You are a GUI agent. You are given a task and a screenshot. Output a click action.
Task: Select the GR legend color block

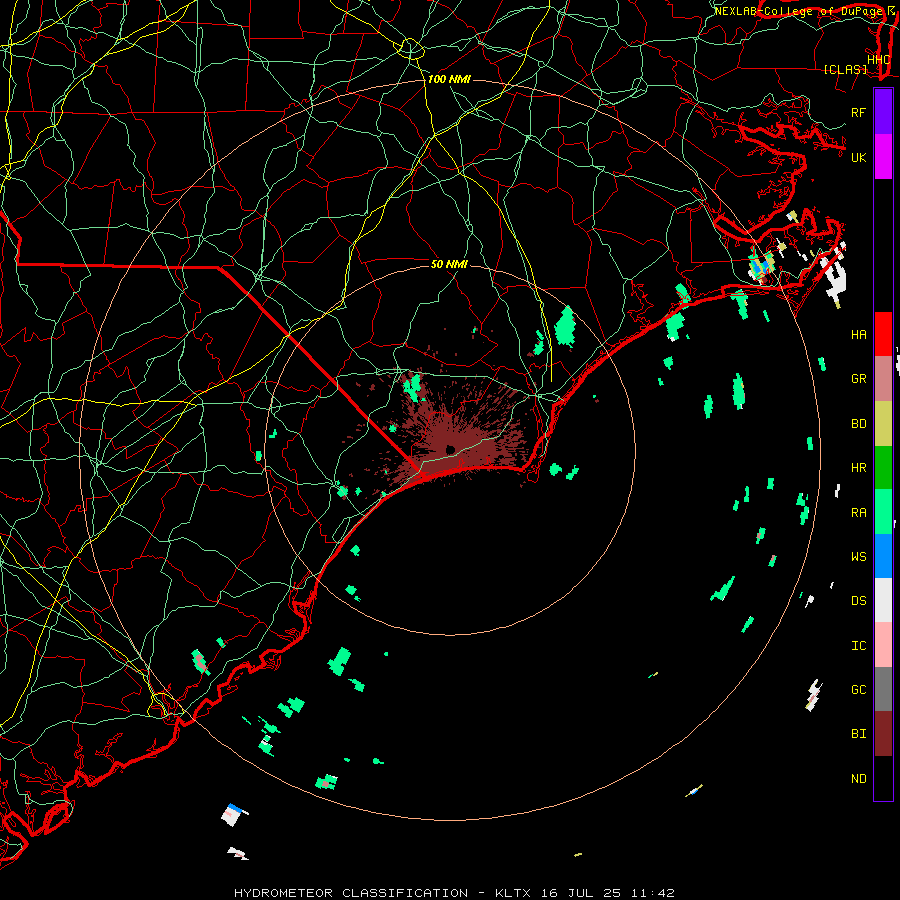pyautogui.click(x=883, y=379)
